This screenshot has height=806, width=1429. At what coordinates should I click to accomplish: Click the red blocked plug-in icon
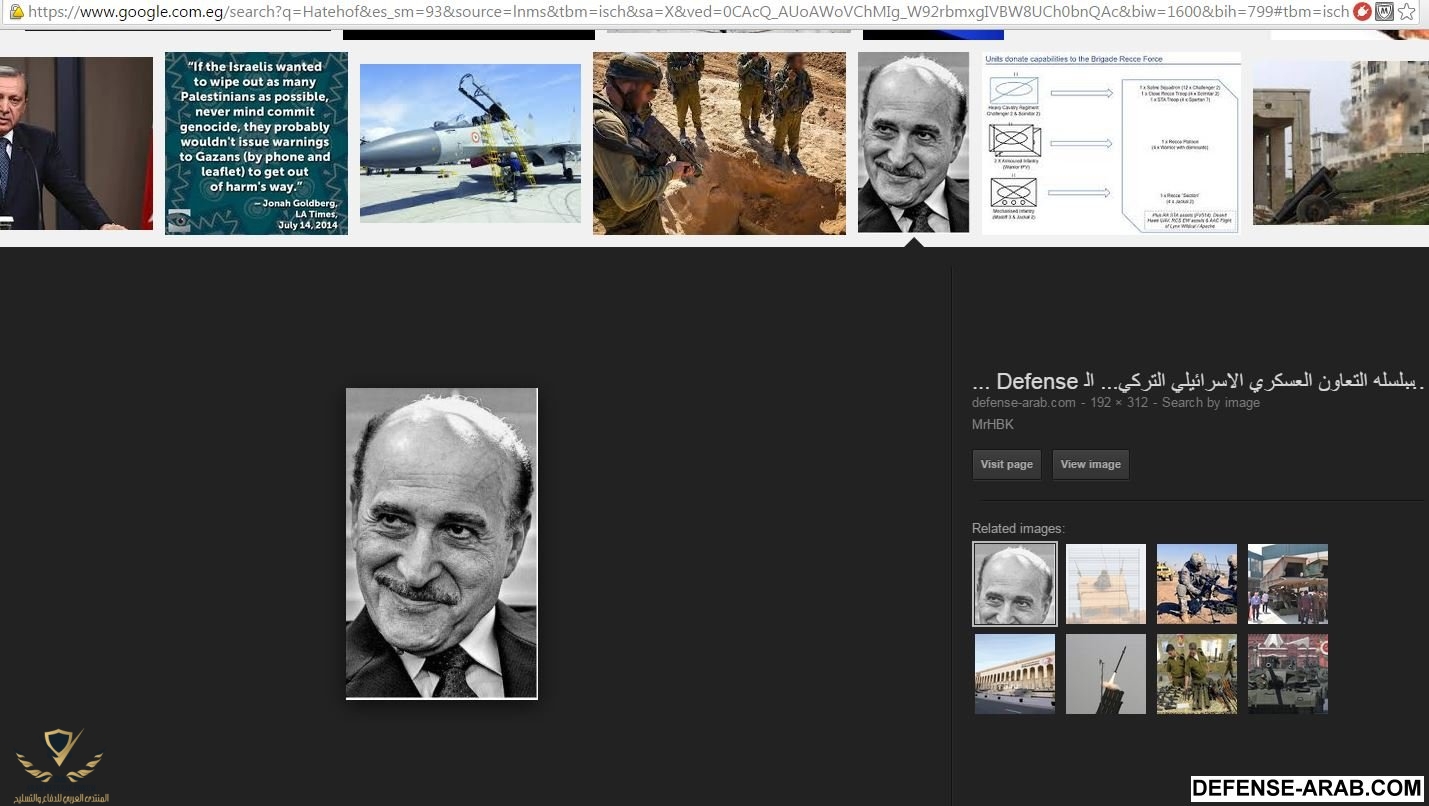(1361, 12)
